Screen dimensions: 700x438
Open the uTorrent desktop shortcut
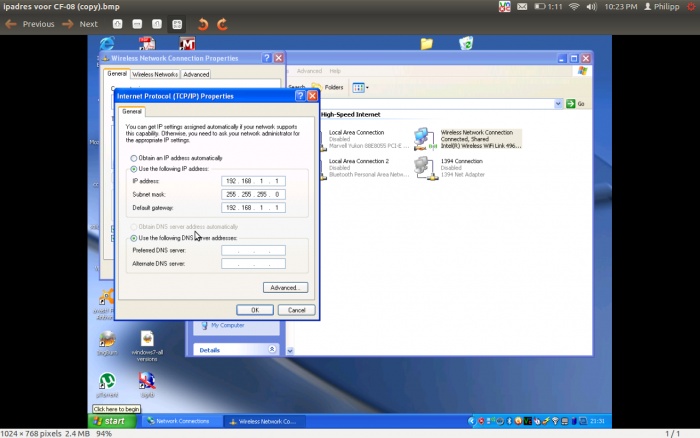(107, 385)
